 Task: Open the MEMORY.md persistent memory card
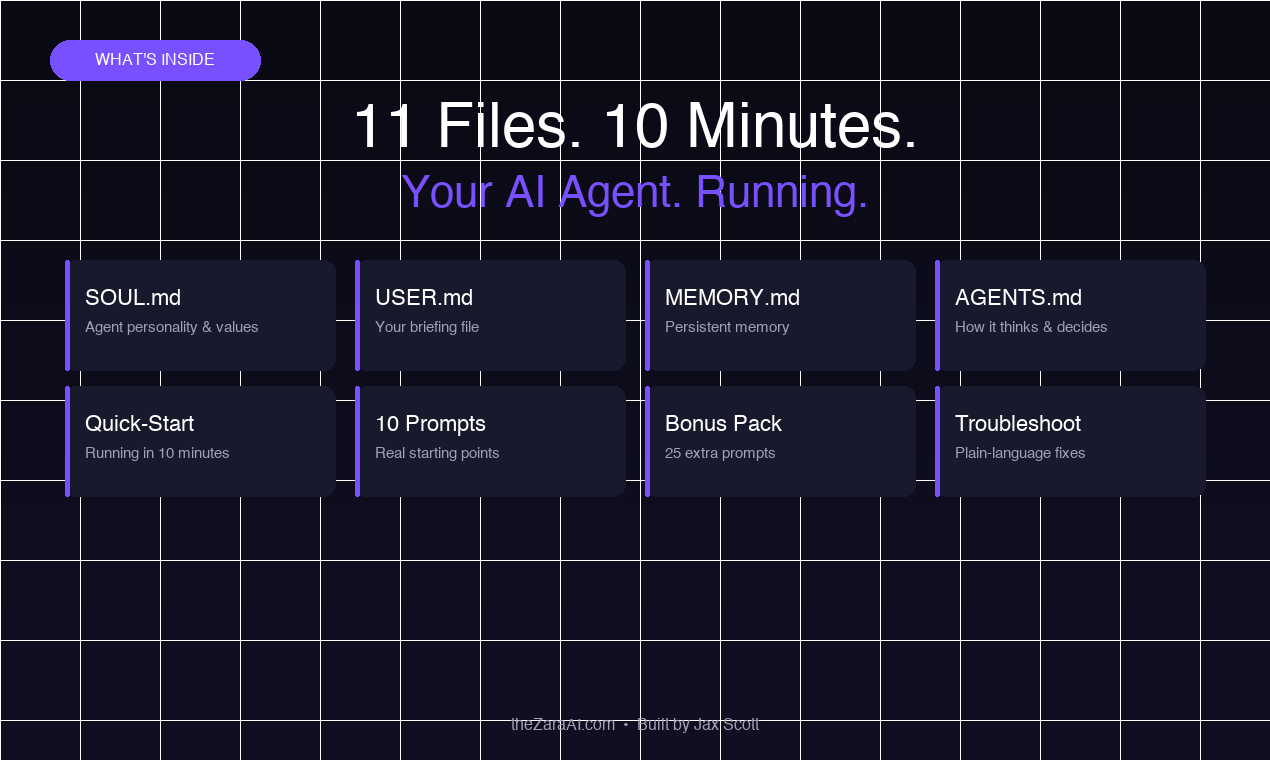point(780,315)
